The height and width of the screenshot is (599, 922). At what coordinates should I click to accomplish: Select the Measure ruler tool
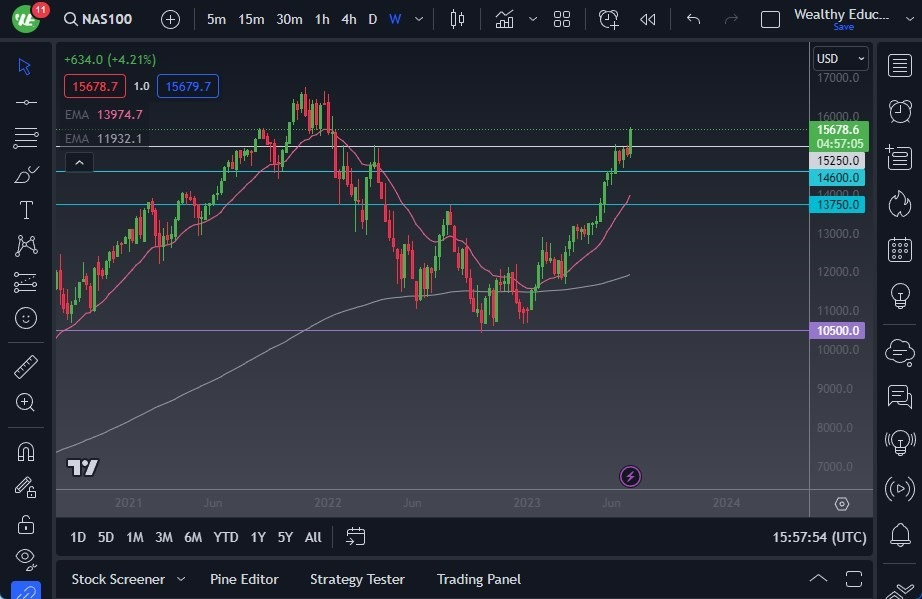[26, 367]
